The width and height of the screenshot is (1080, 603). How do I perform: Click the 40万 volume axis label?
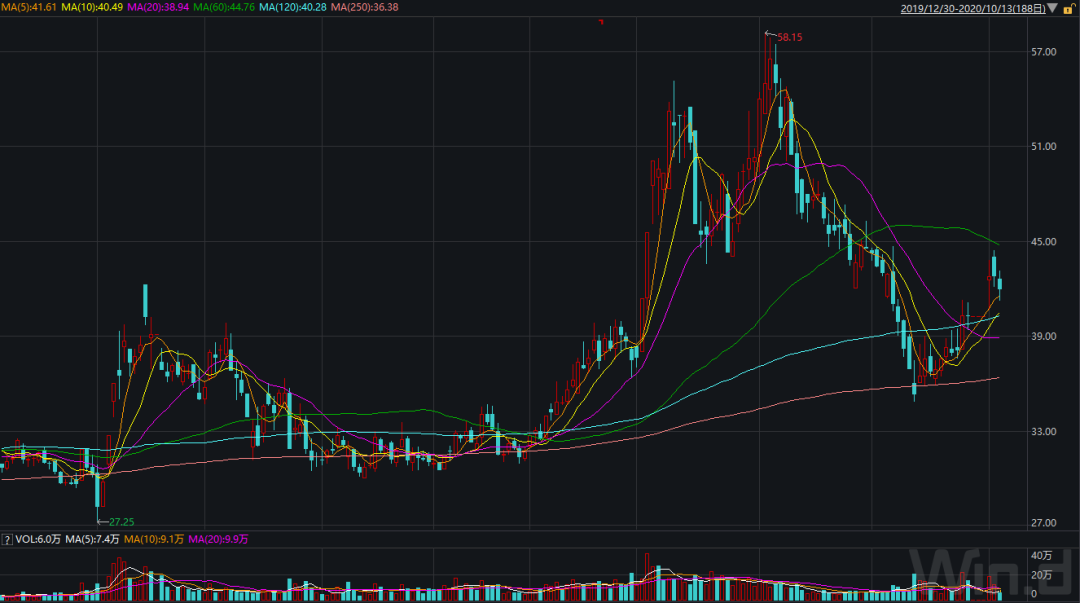tap(1041, 555)
